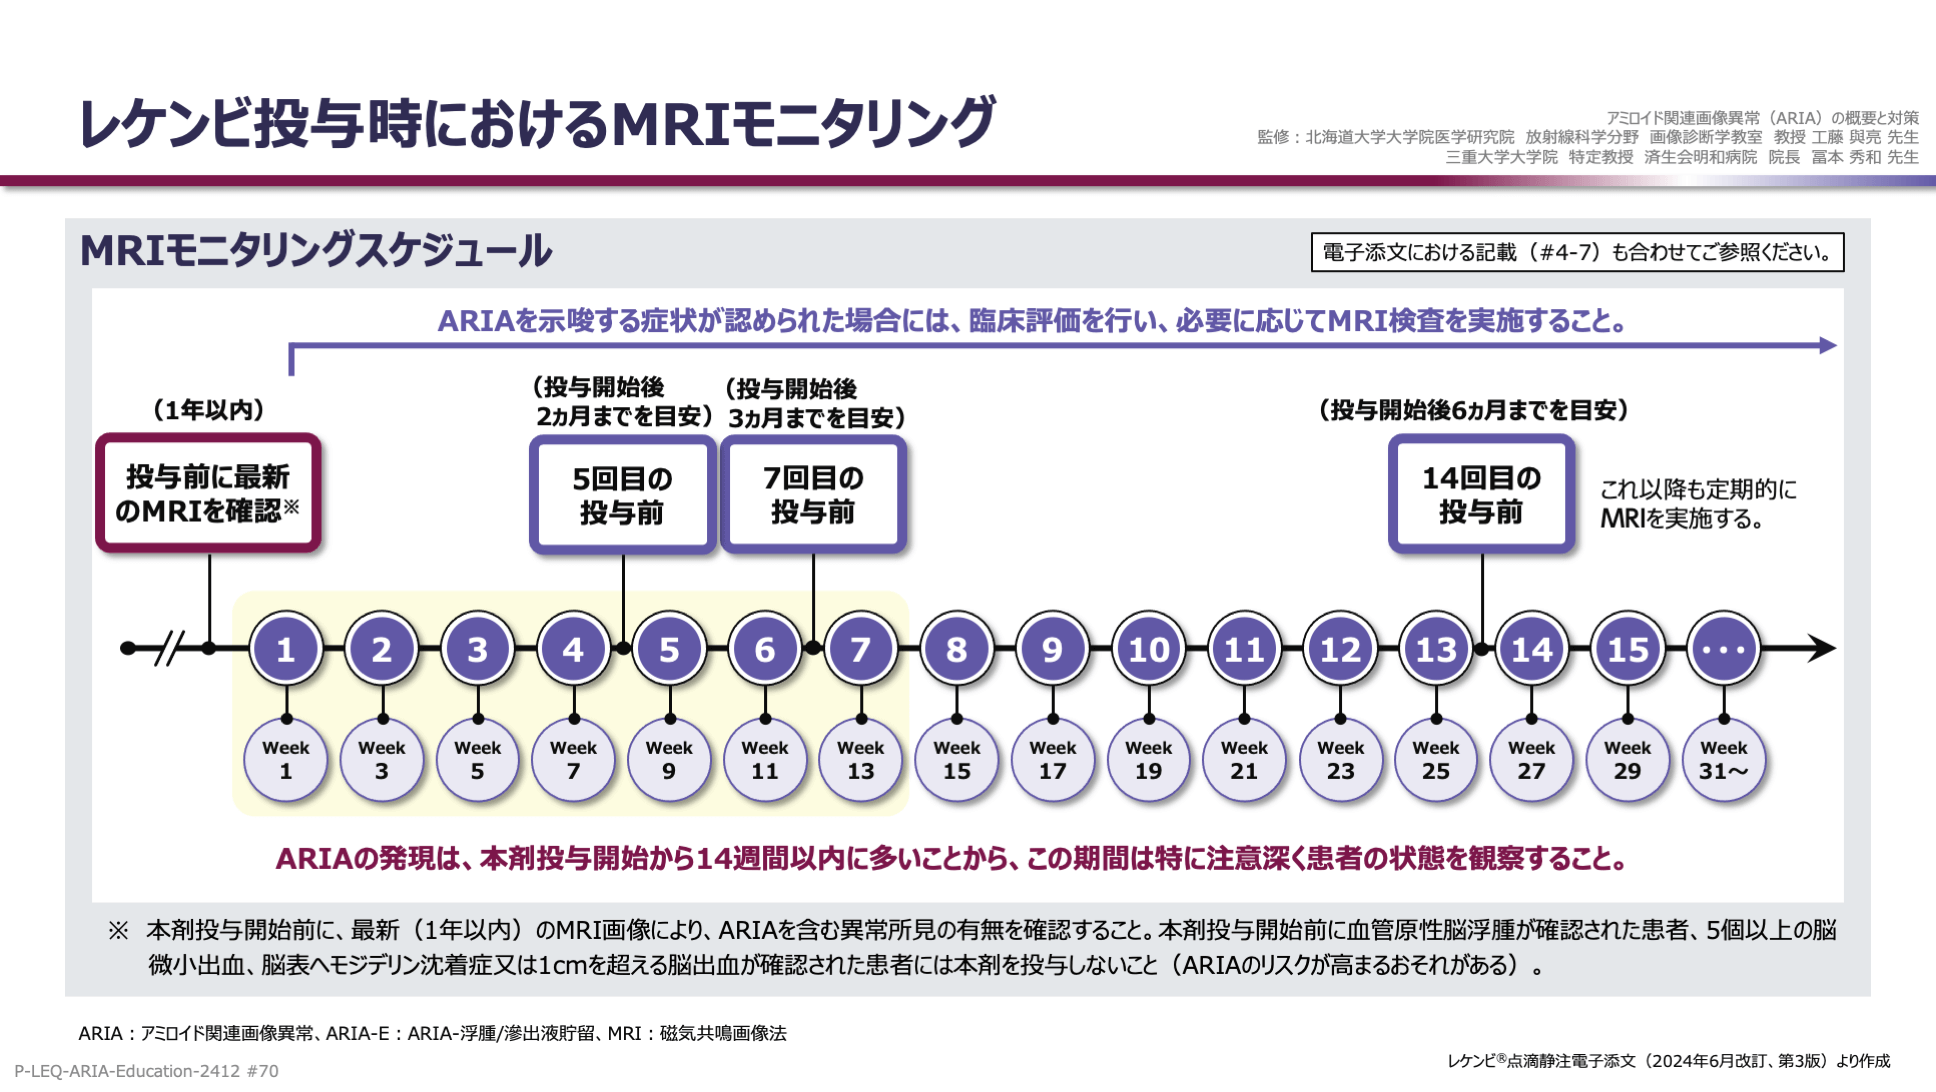The width and height of the screenshot is (1936, 1092).
Task: Click the timeline break slash marks
Action: [169, 648]
